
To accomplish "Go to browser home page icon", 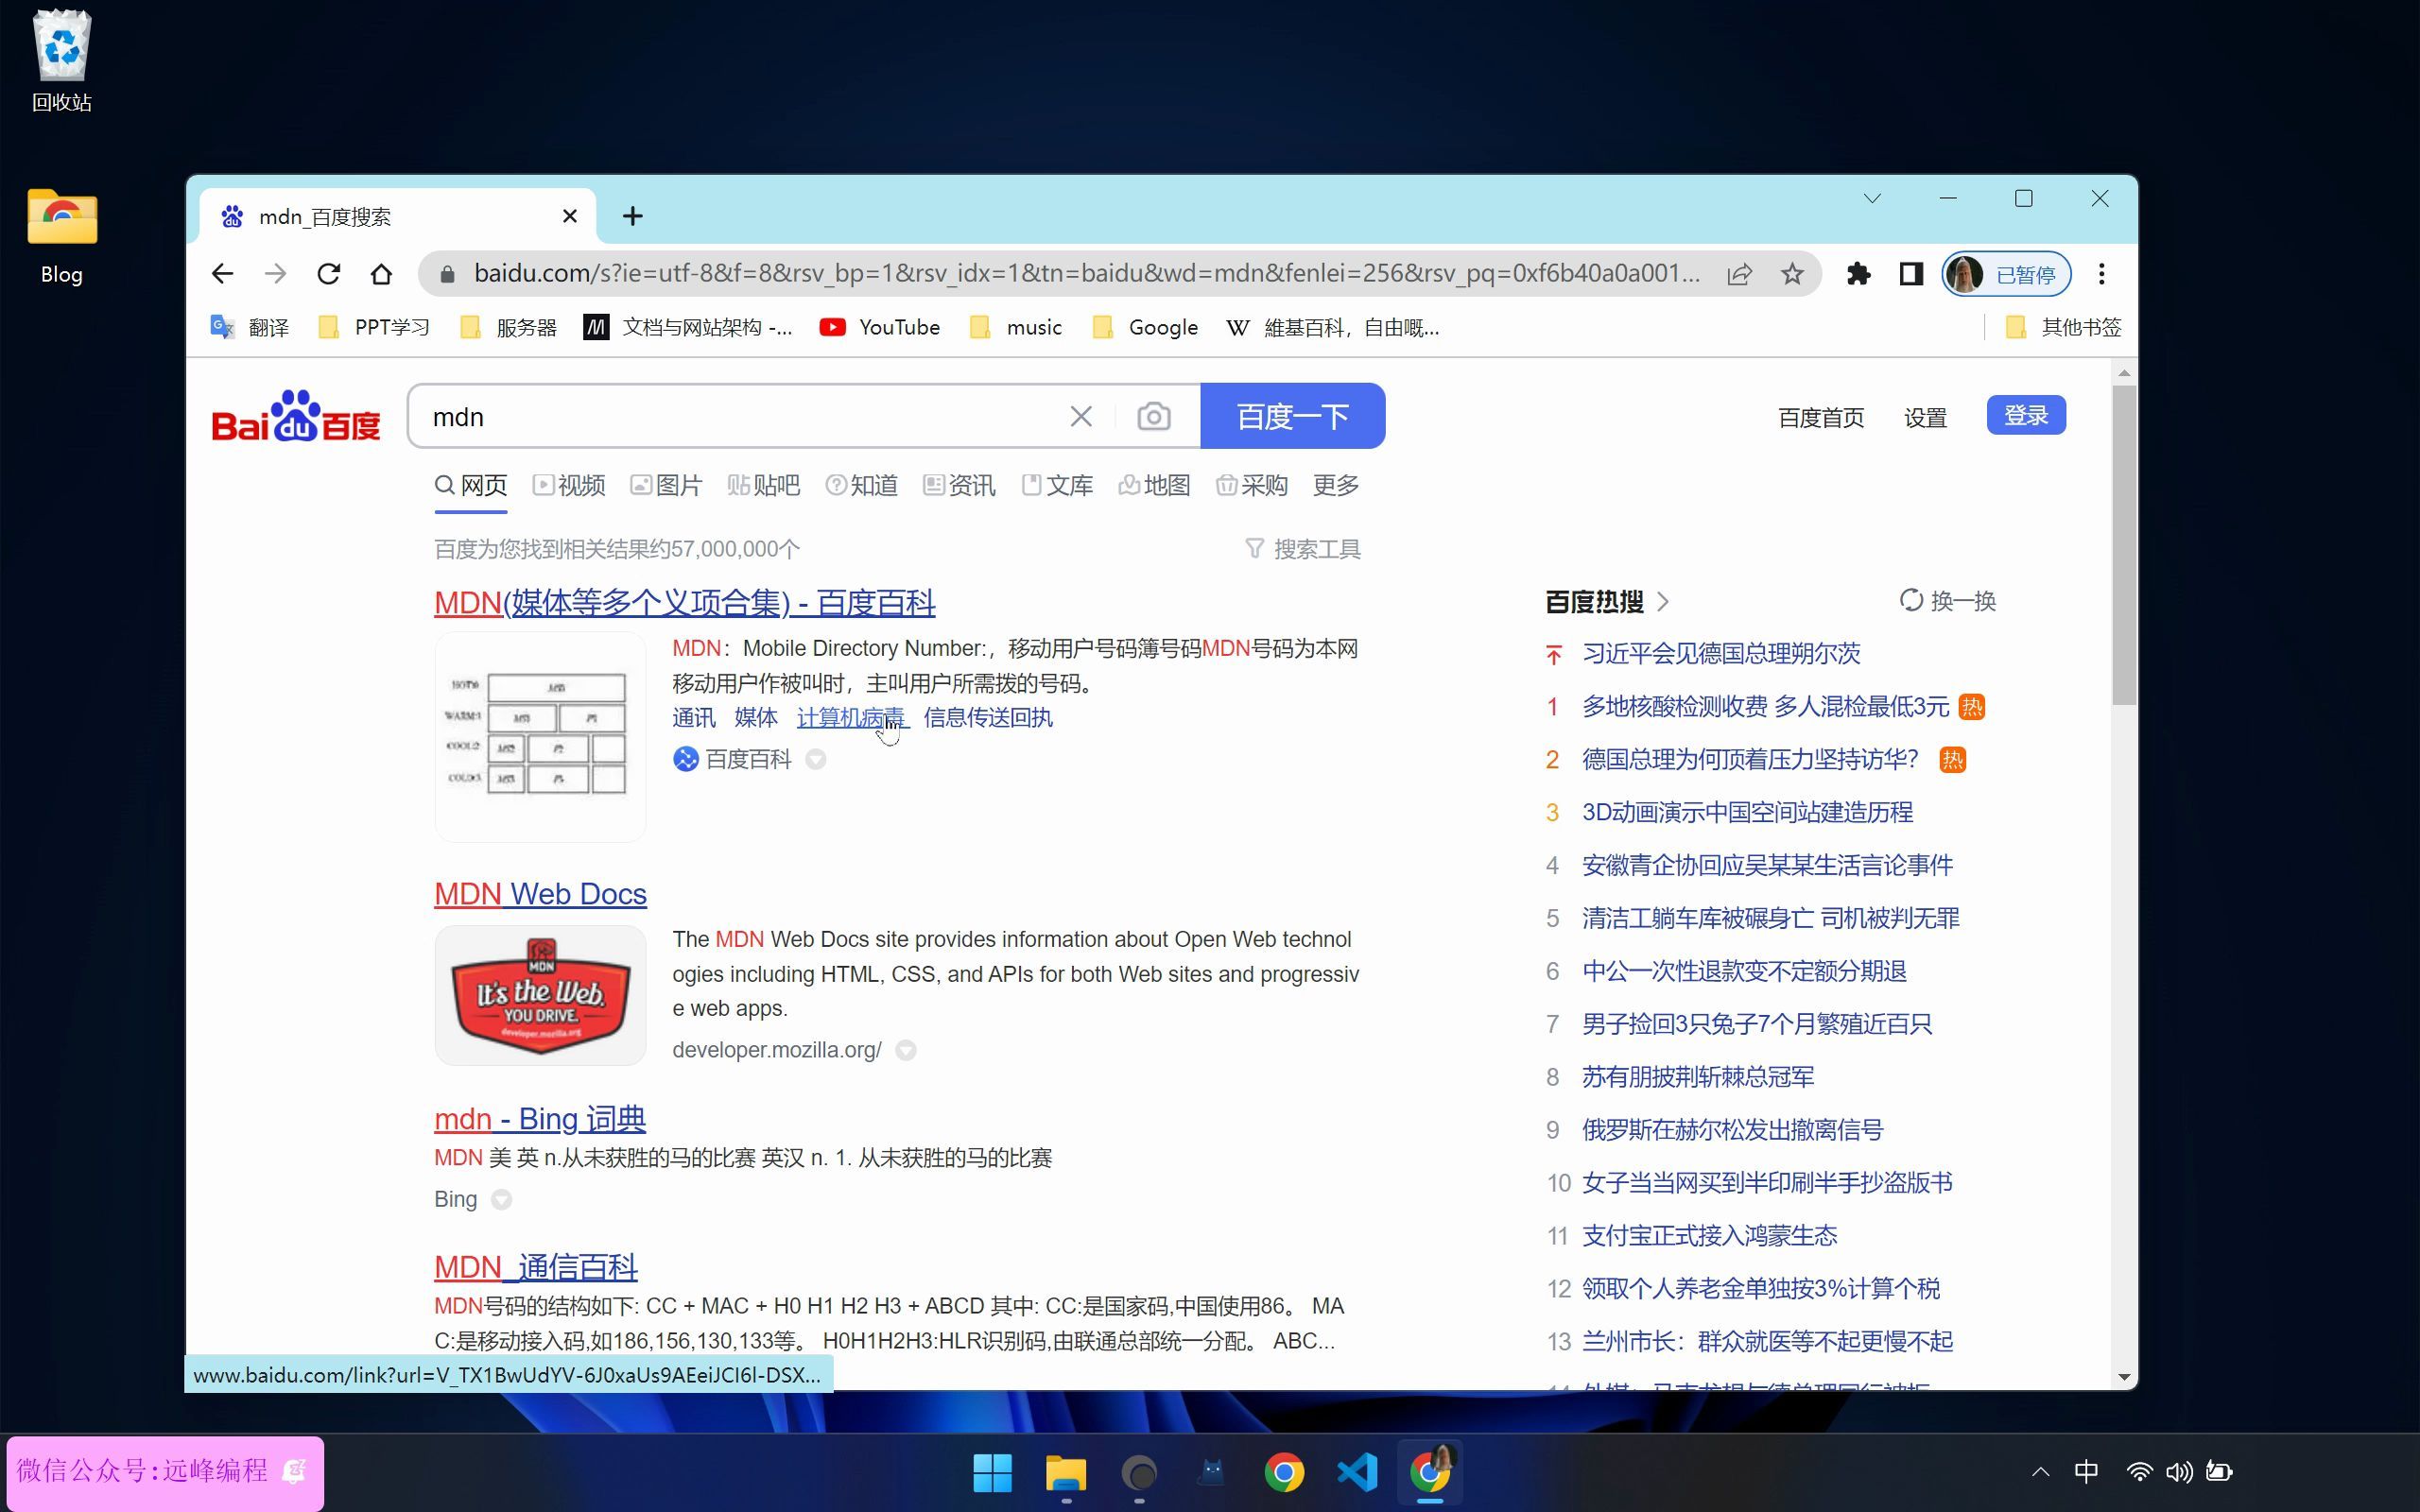I will [x=381, y=274].
